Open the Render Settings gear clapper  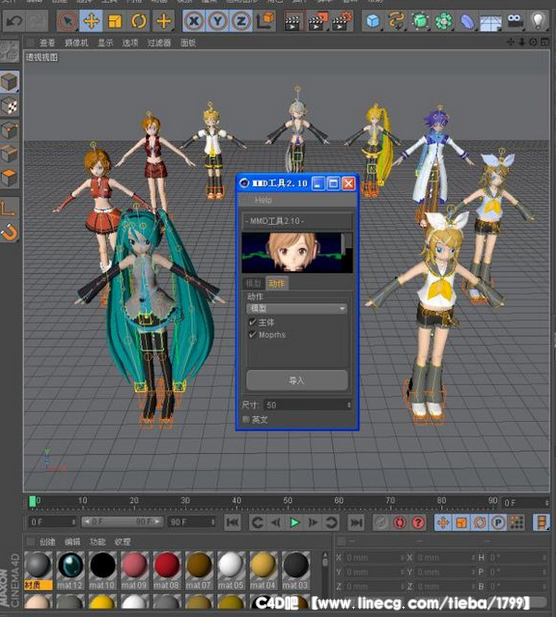pyautogui.click(x=342, y=21)
